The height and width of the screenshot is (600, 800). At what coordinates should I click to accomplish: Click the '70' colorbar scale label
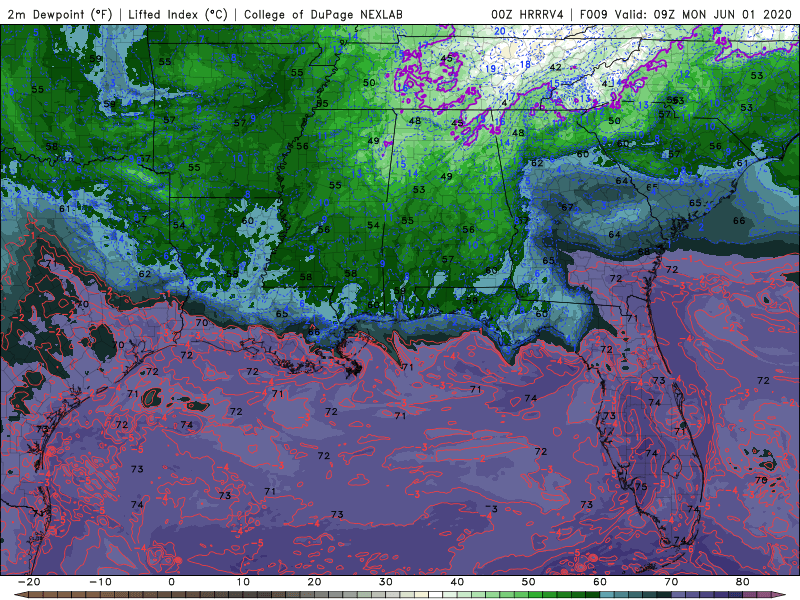coord(671,582)
